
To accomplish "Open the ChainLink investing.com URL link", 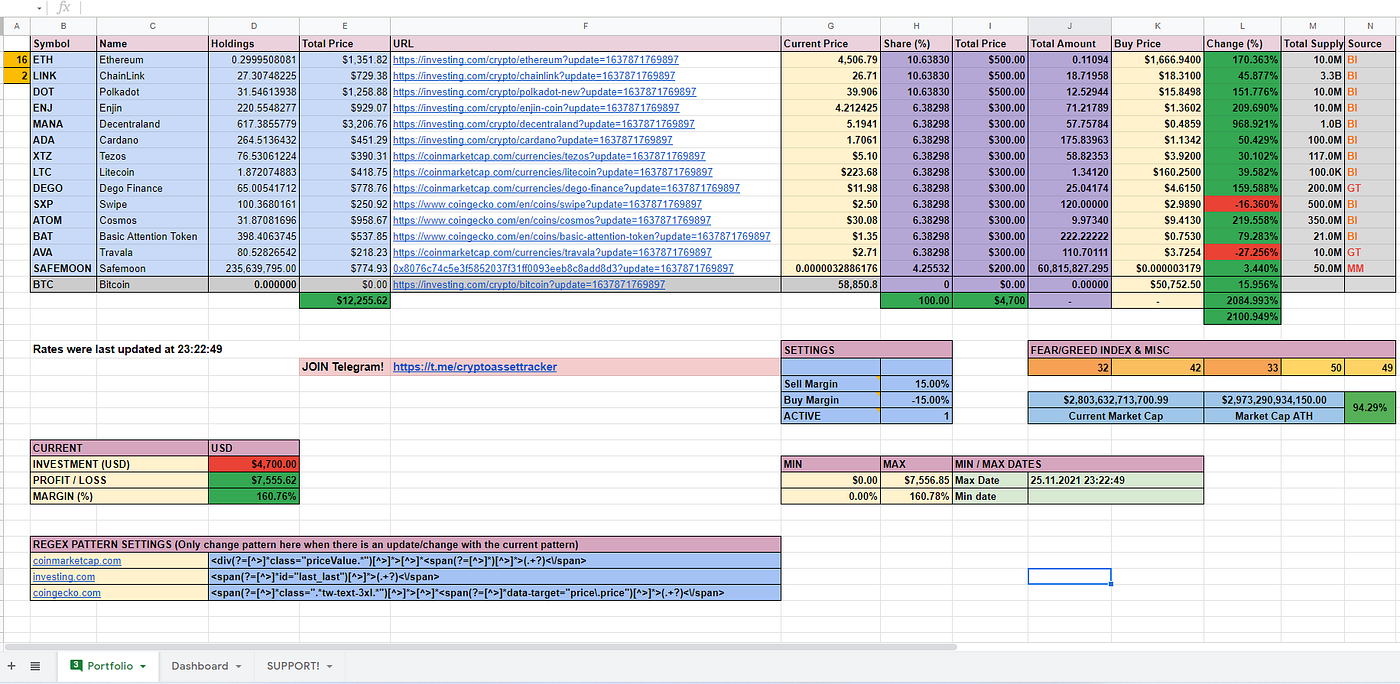I will [535, 76].
